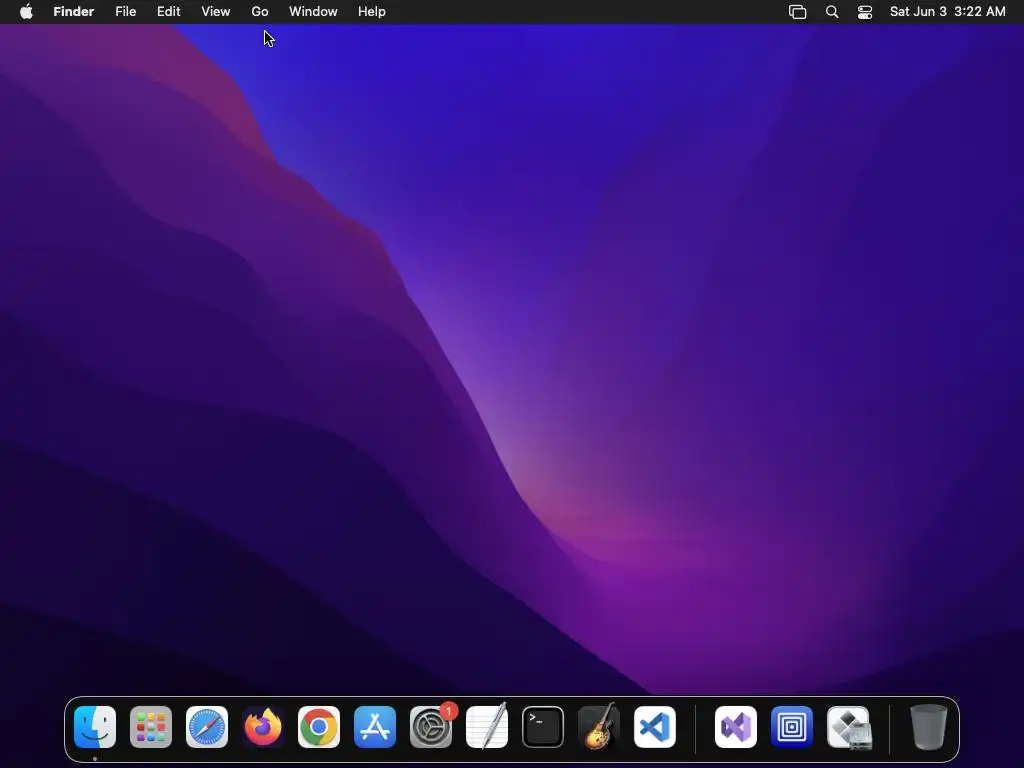Open the View menu
The image size is (1024, 768).
[216, 12]
